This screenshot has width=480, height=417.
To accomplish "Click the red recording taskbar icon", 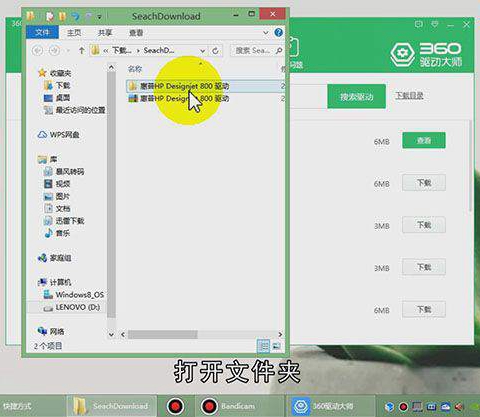I will 175,406.
